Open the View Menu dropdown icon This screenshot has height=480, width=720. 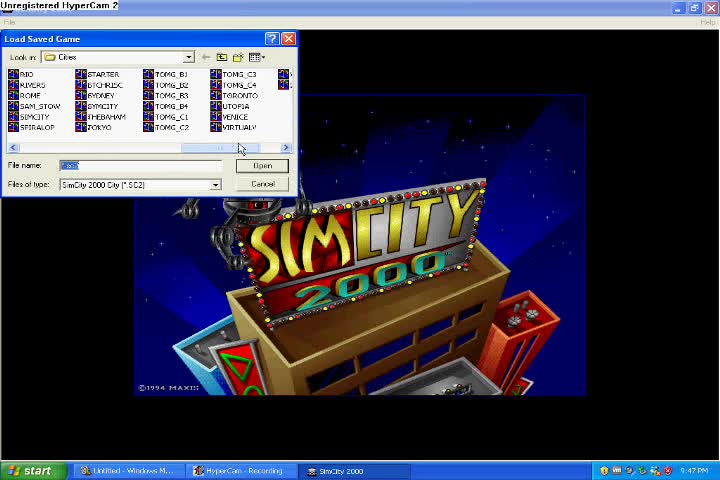(257, 57)
